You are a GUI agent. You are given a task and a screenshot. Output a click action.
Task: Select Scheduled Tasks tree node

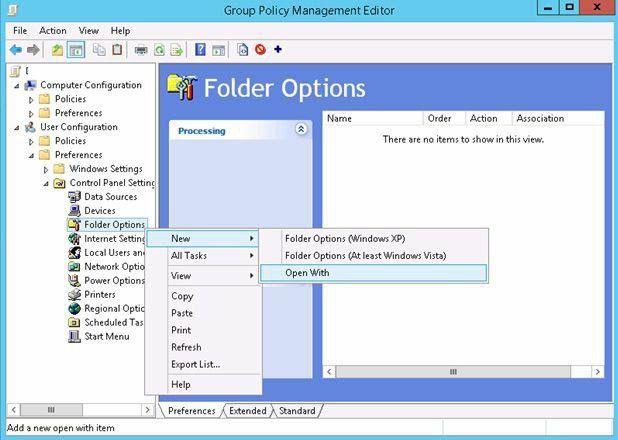[x=112, y=323]
